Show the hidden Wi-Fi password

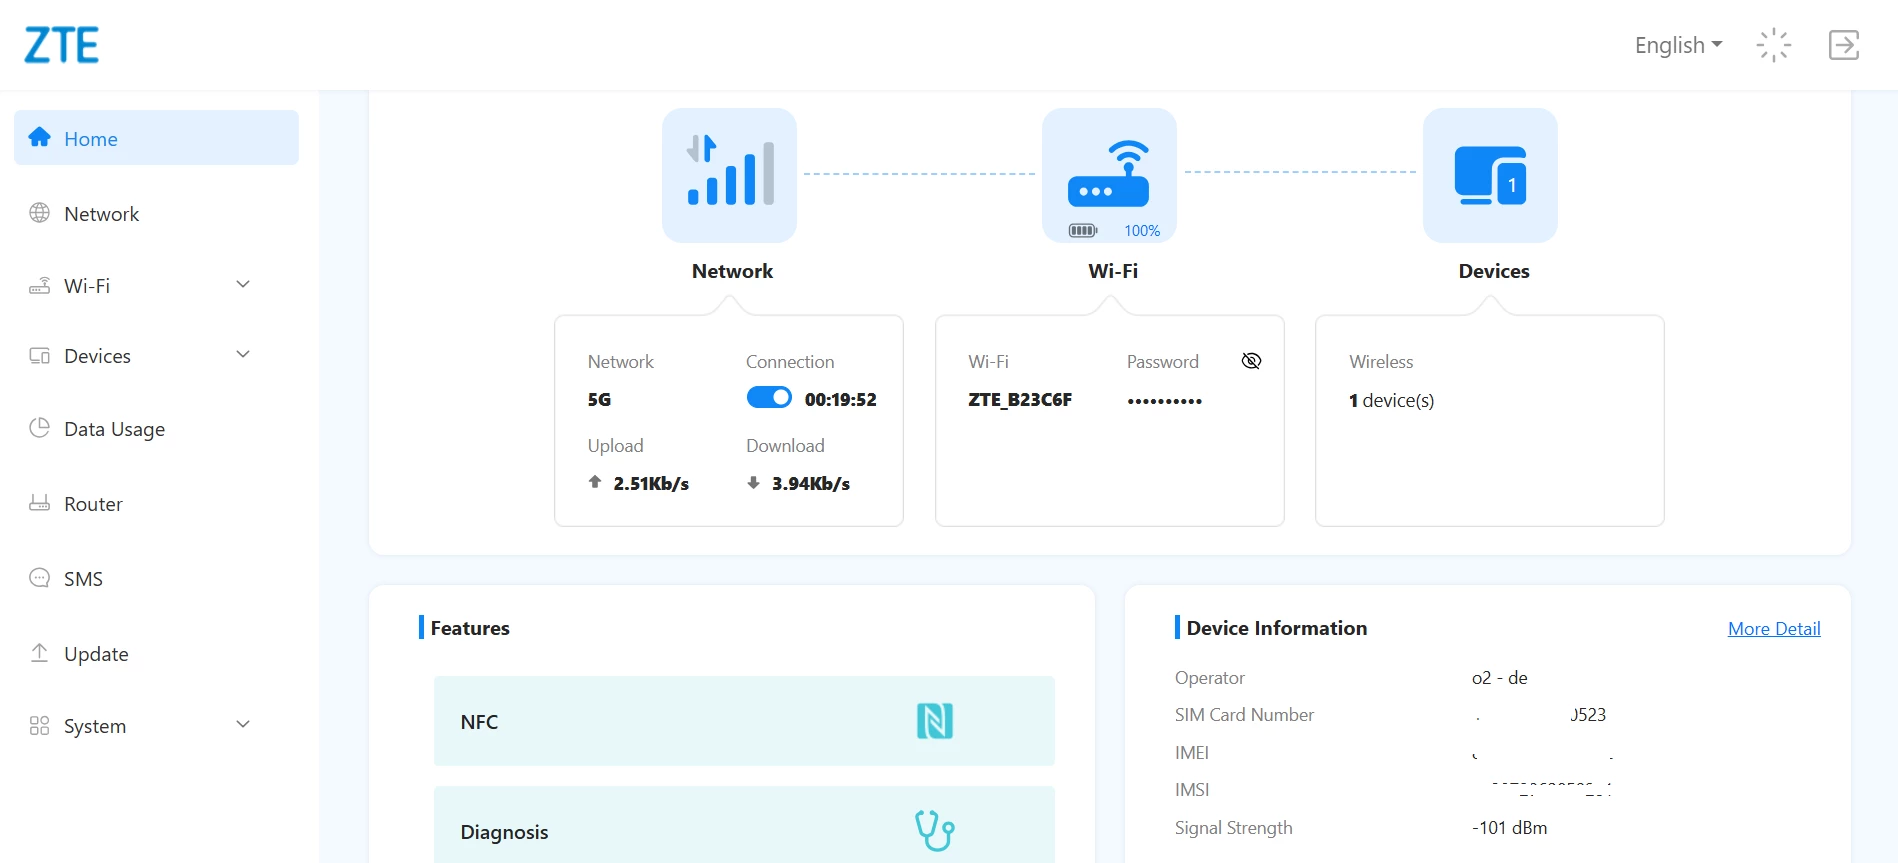click(1251, 361)
